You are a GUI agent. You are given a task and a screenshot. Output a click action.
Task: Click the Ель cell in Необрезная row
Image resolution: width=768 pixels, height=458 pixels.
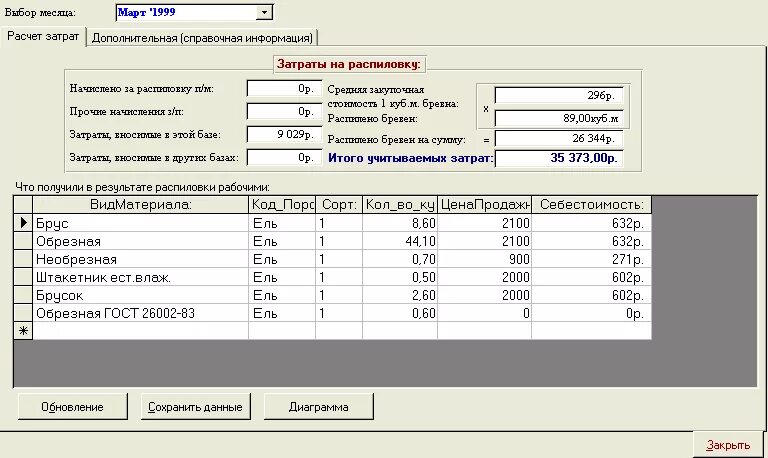pyautogui.click(x=282, y=259)
